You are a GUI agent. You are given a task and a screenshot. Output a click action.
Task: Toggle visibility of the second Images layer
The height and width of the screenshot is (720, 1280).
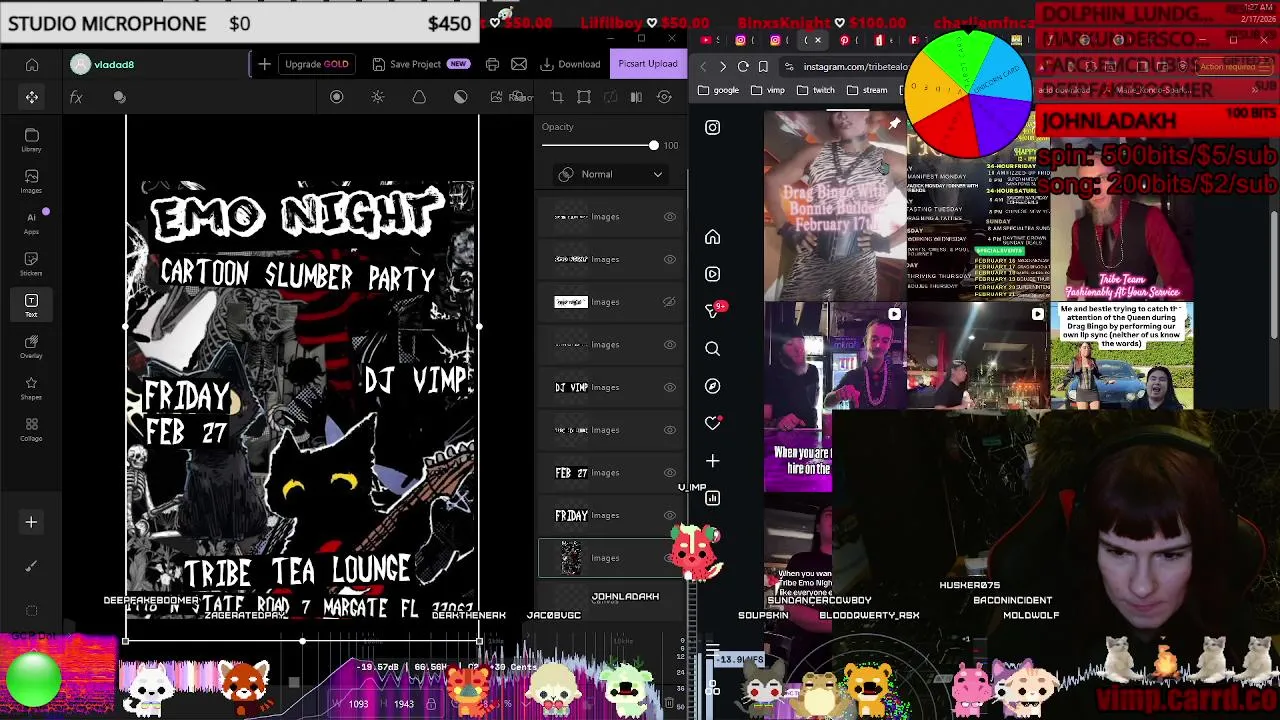(669, 260)
